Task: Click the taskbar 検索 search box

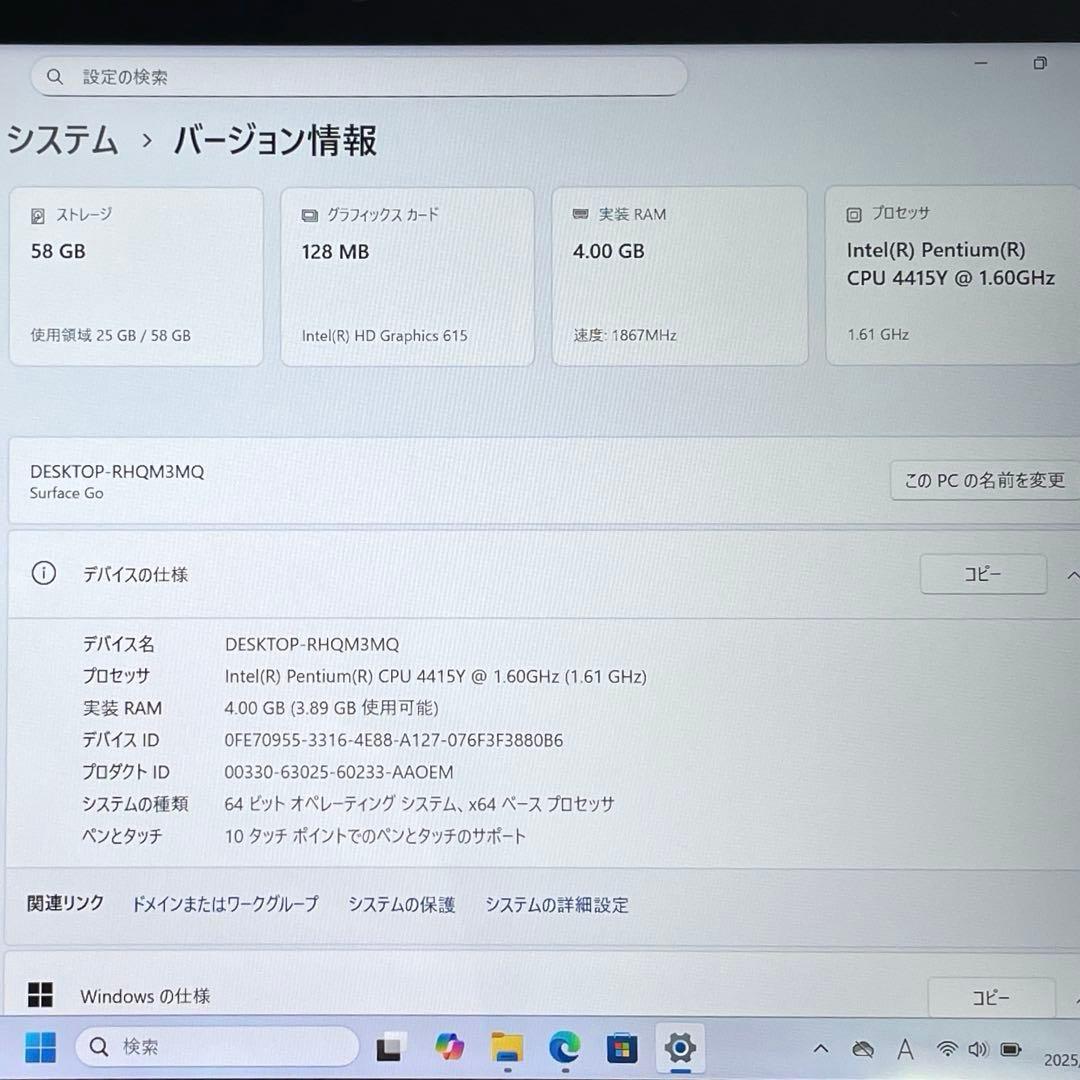Action: (x=217, y=1047)
